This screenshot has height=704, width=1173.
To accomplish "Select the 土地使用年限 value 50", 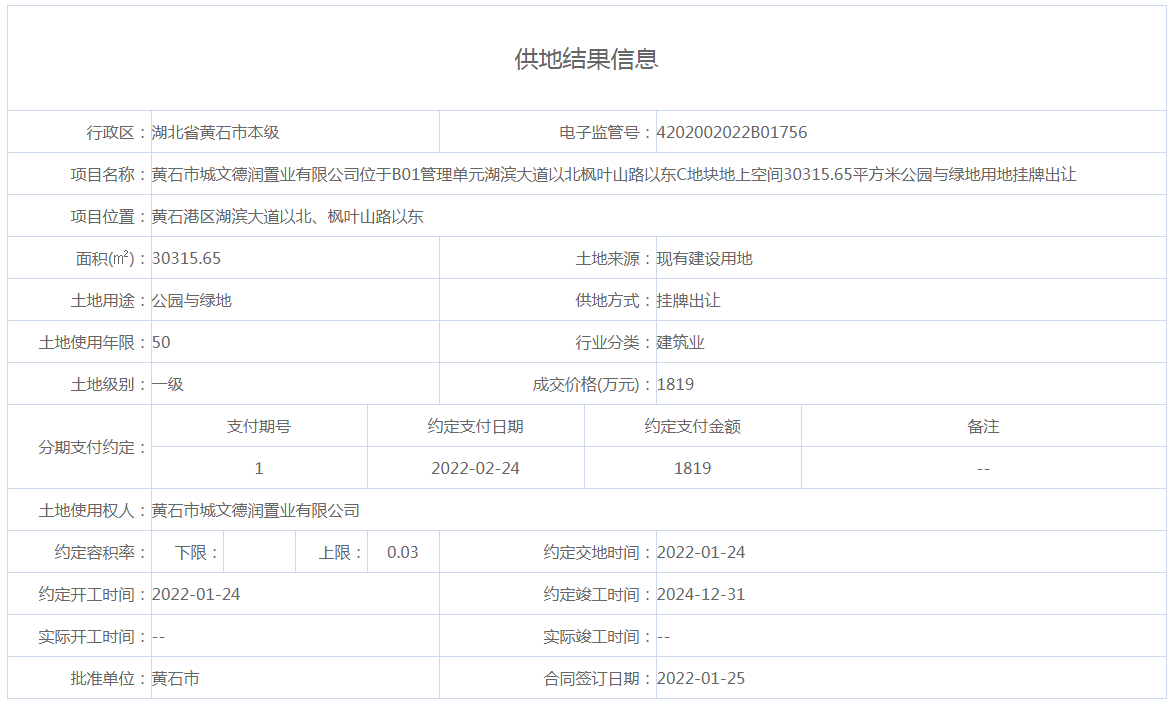I will 161,342.
